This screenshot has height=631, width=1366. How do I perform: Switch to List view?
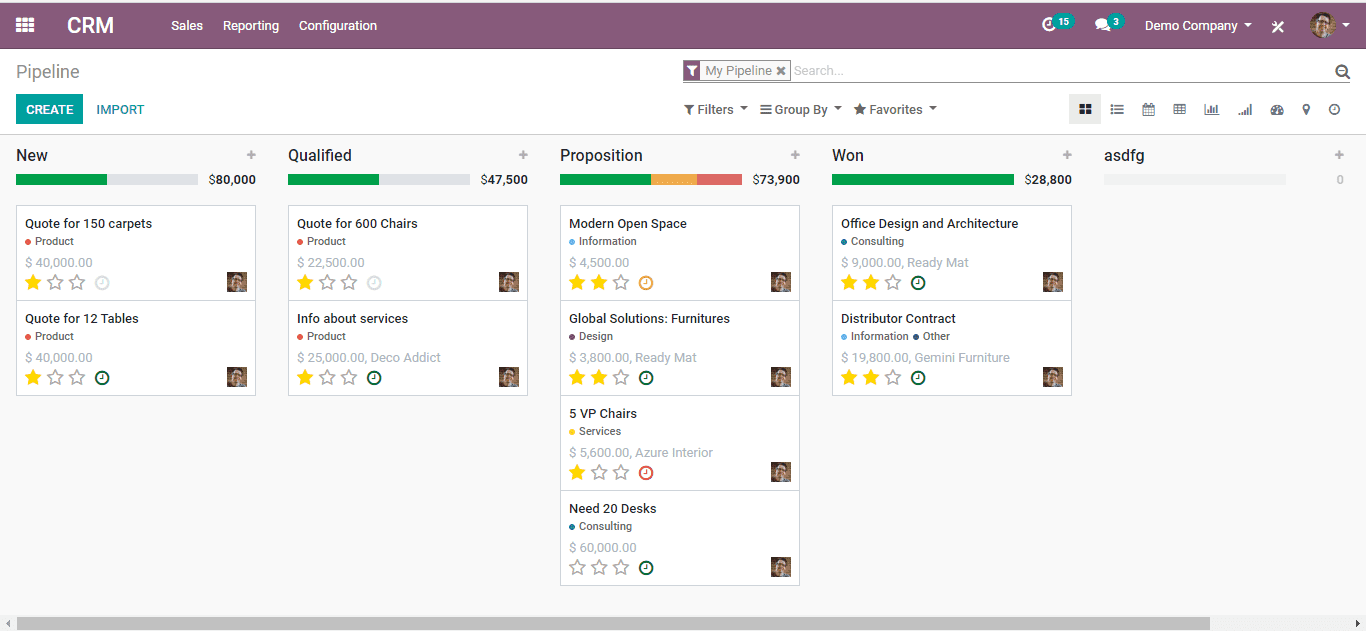[x=1117, y=110]
